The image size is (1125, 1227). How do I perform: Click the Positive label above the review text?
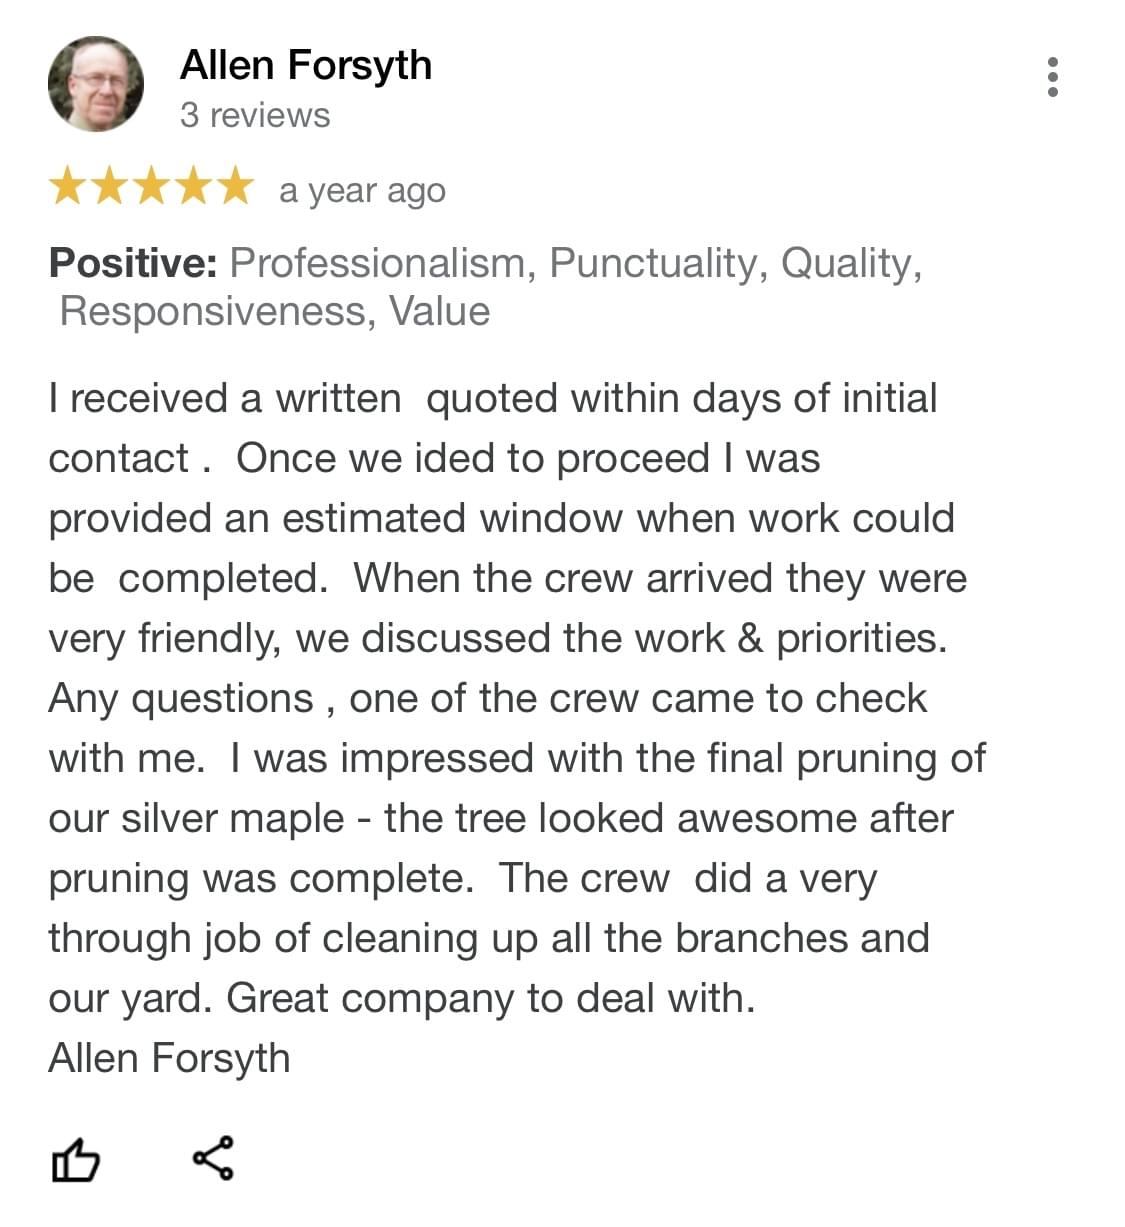click(x=132, y=263)
